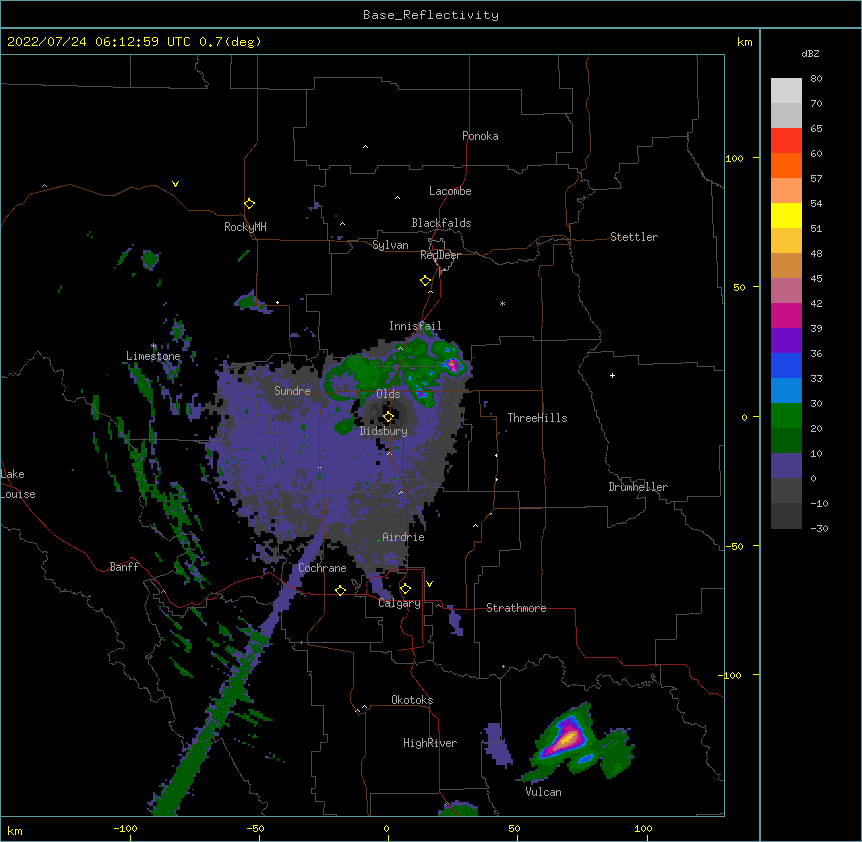
Task: Select the yellow 51-54 dBZ legend swatch
Action: tap(786, 216)
